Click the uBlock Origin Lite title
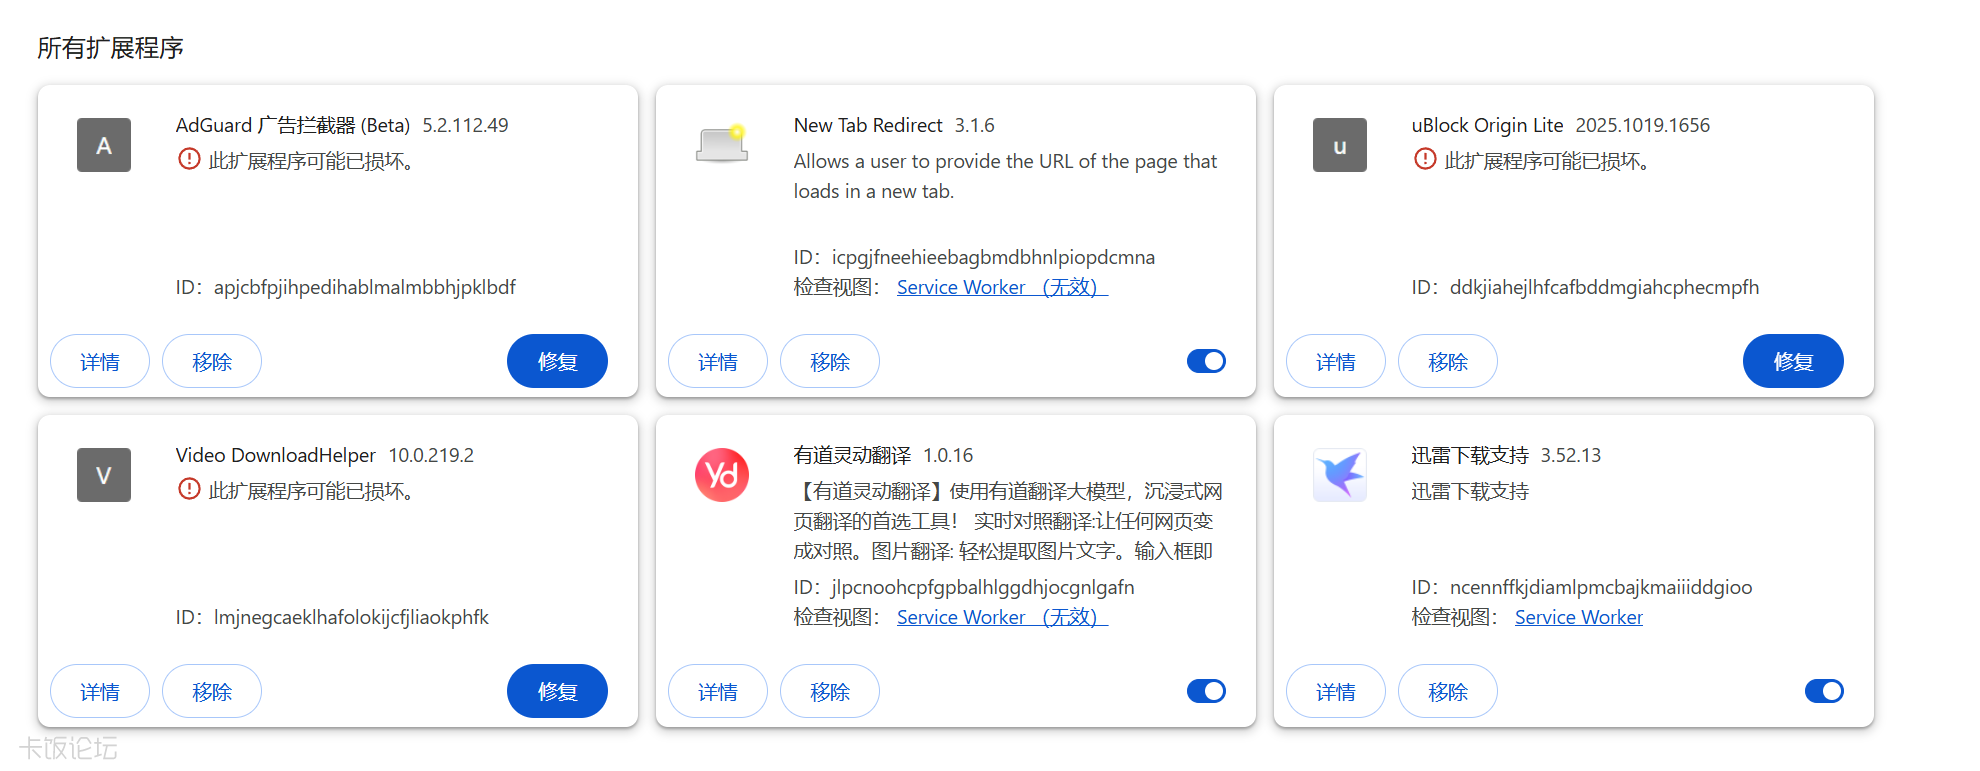Viewport: 1980px width, 771px height. point(1487,125)
